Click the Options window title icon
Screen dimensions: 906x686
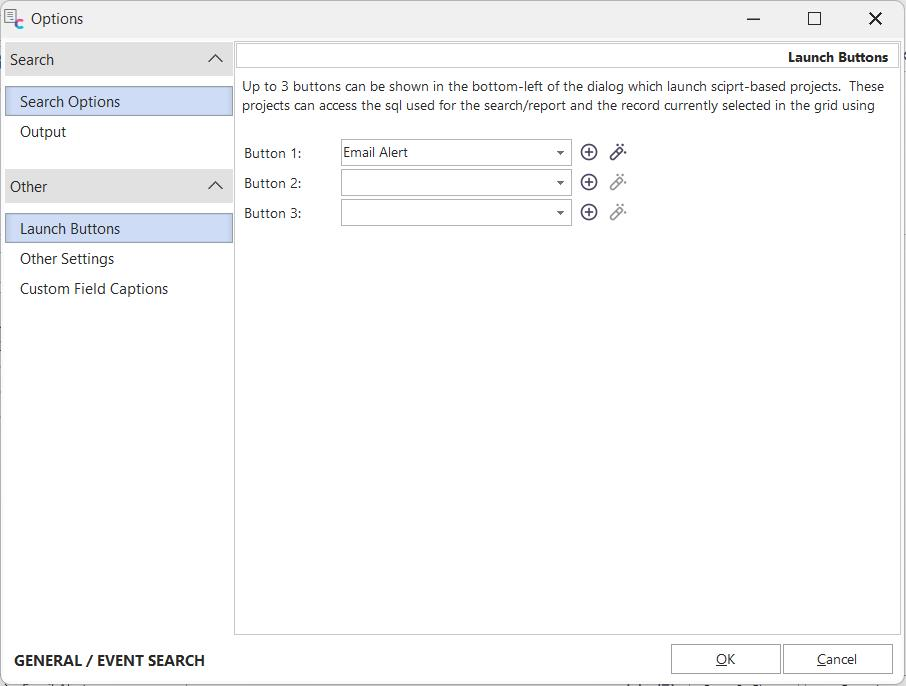[x=14, y=19]
